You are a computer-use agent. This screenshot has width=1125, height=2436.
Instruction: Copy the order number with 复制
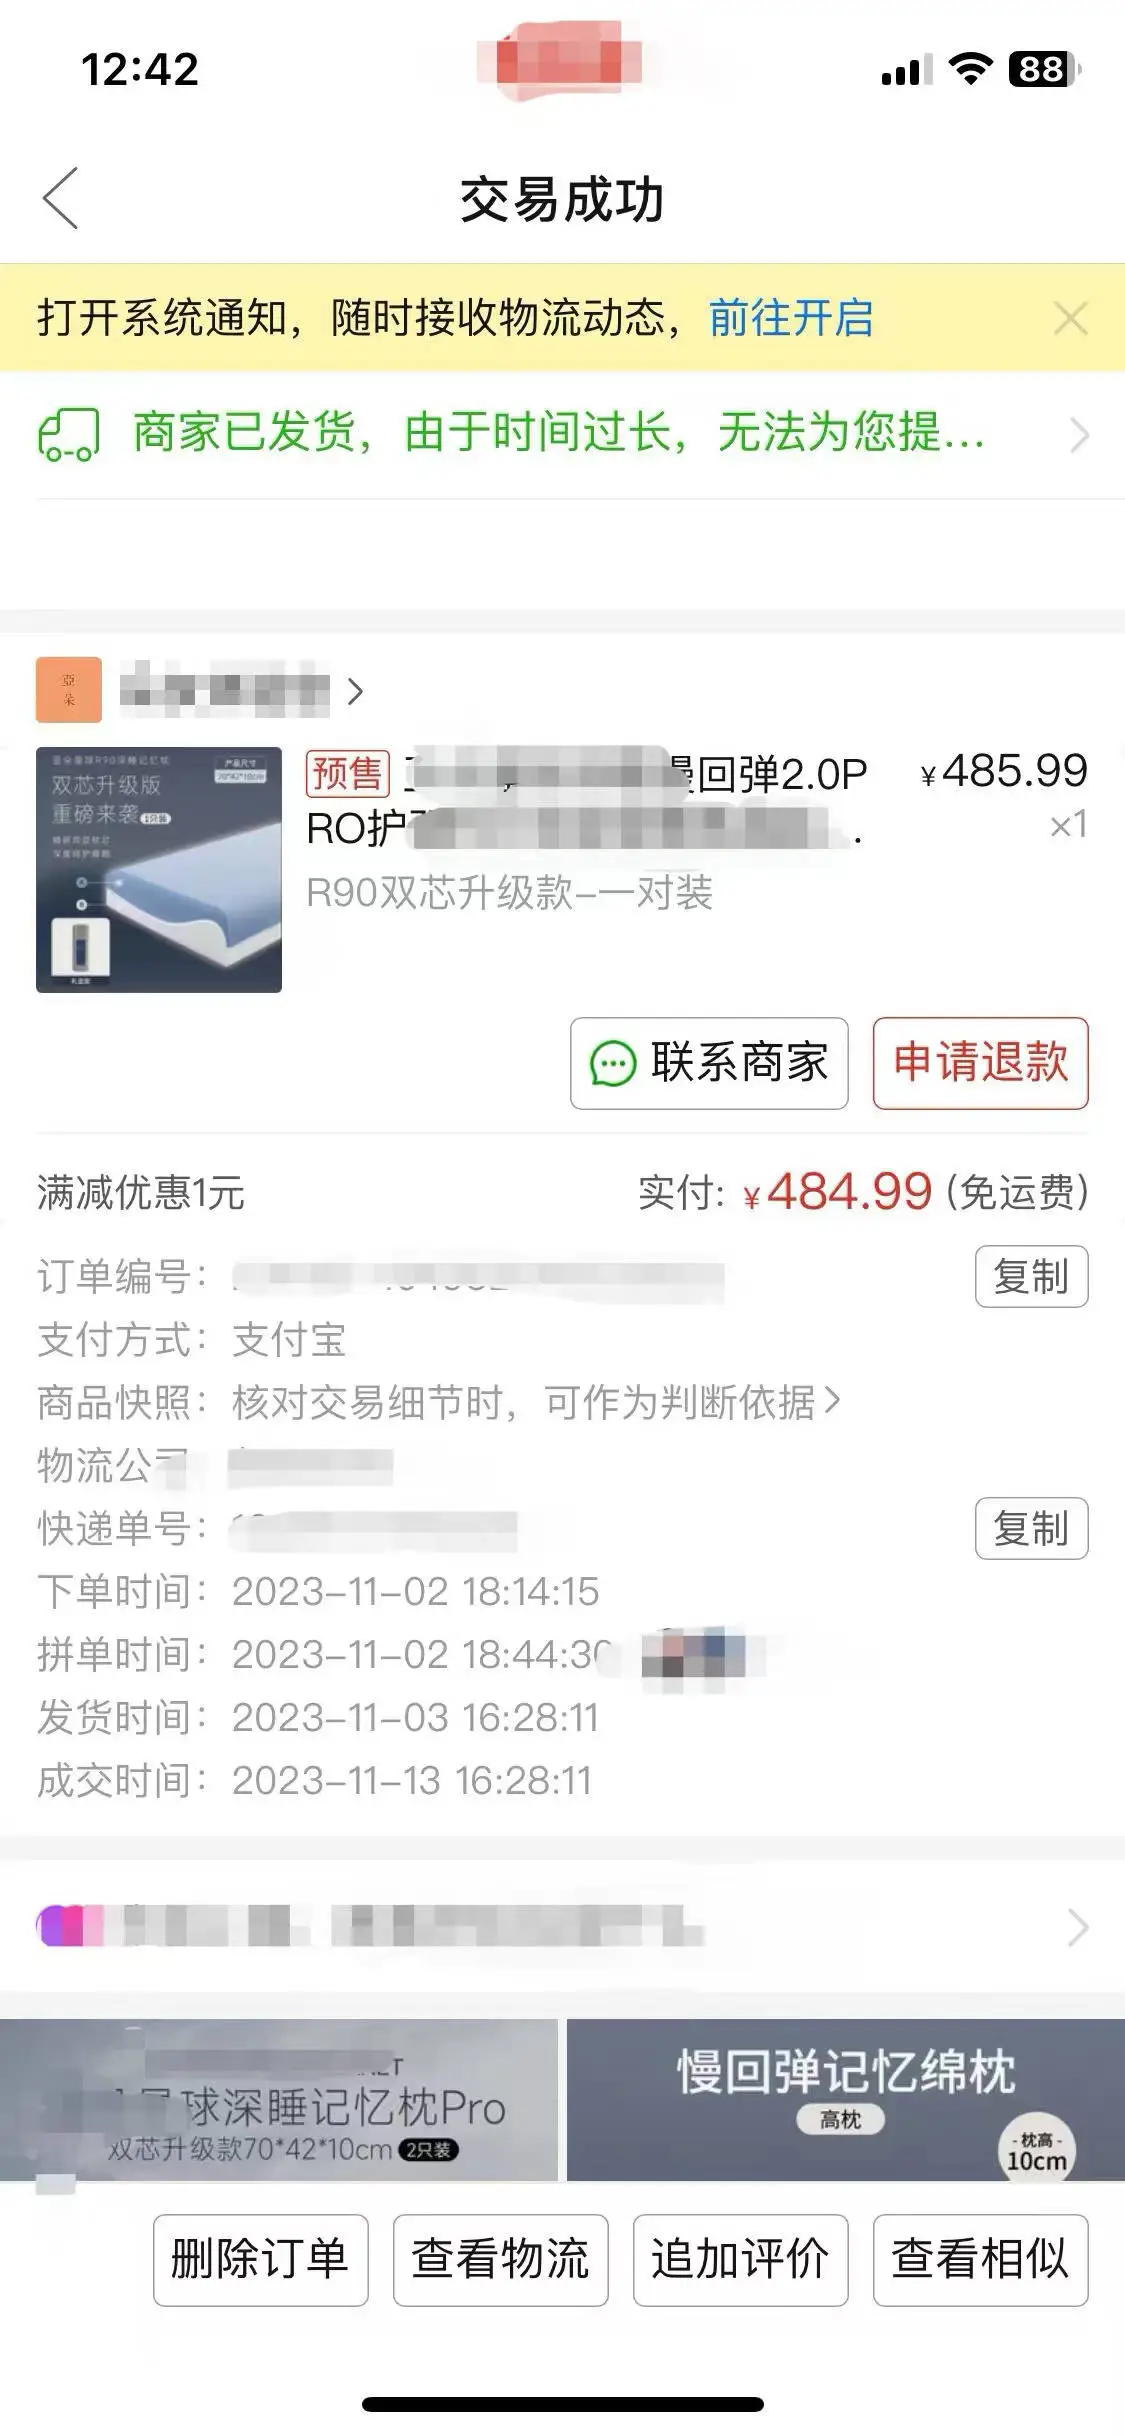point(1031,1276)
